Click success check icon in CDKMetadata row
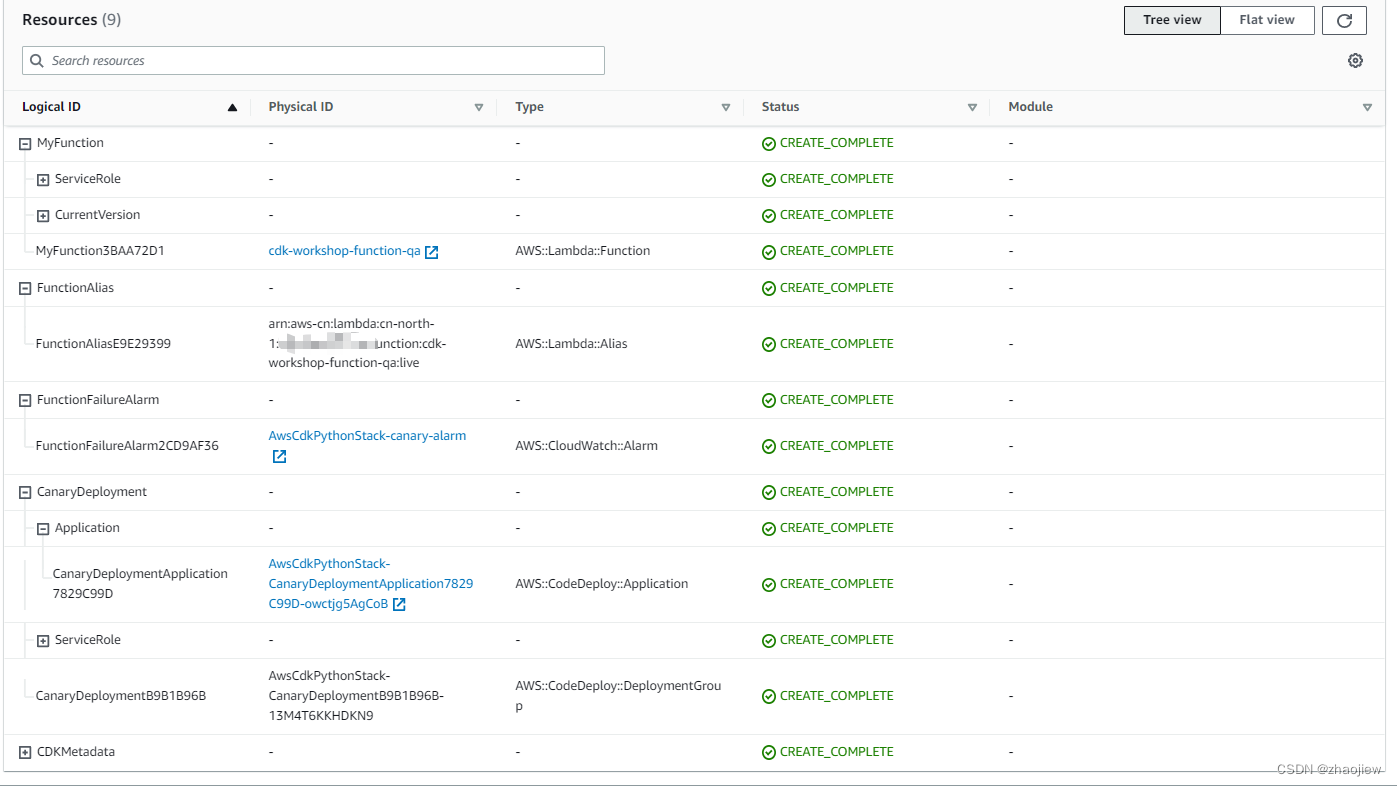This screenshot has height=786, width=1397. click(x=769, y=753)
